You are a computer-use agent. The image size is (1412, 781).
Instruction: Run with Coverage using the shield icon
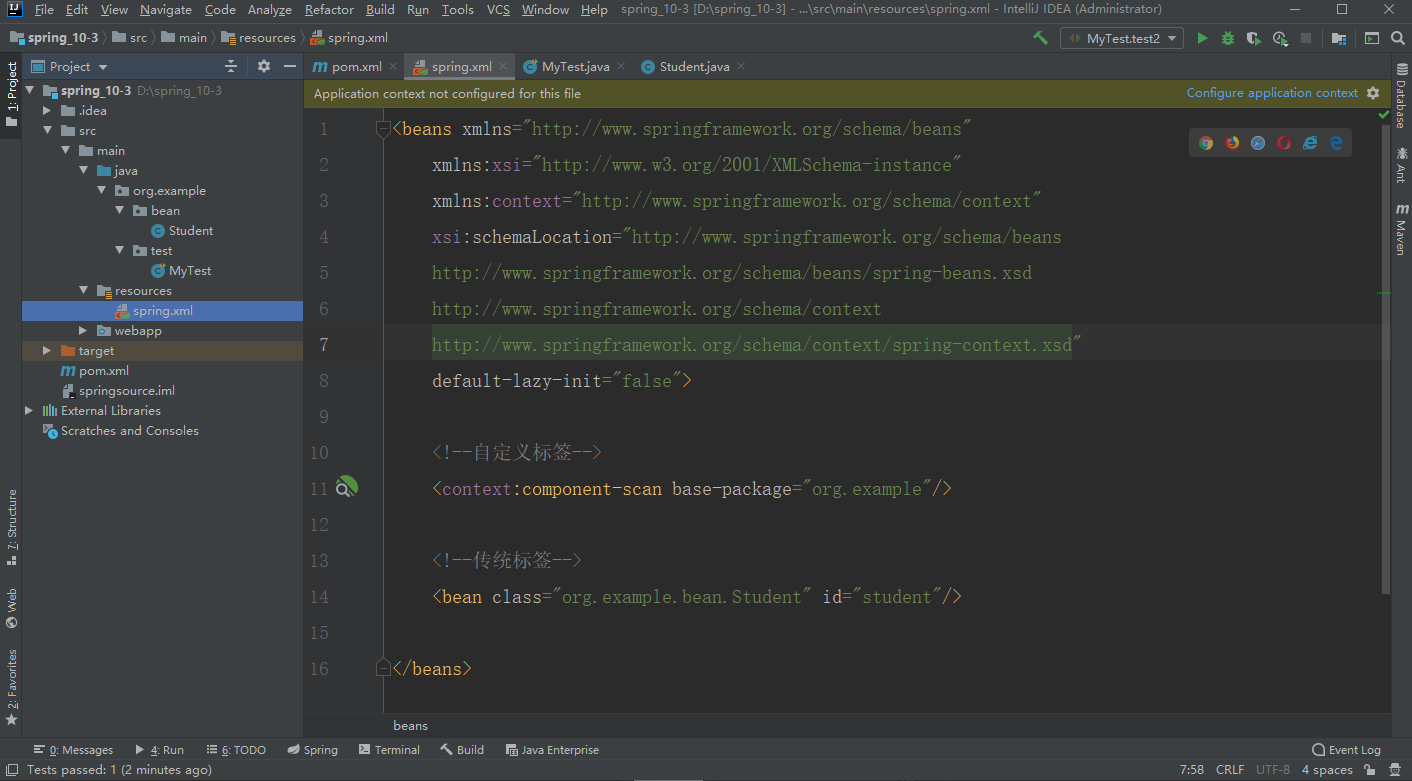point(1254,38)
